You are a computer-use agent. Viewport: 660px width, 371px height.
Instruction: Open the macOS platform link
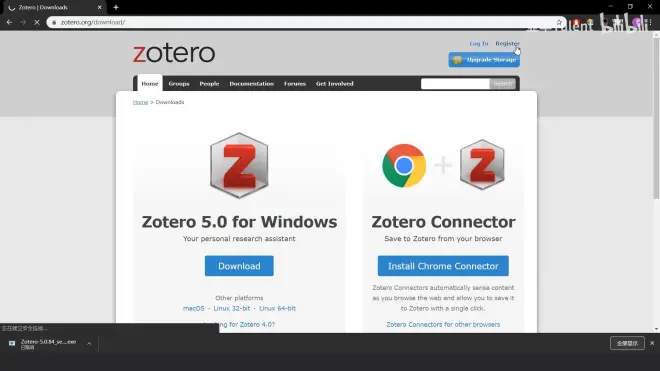click(193, 308)
